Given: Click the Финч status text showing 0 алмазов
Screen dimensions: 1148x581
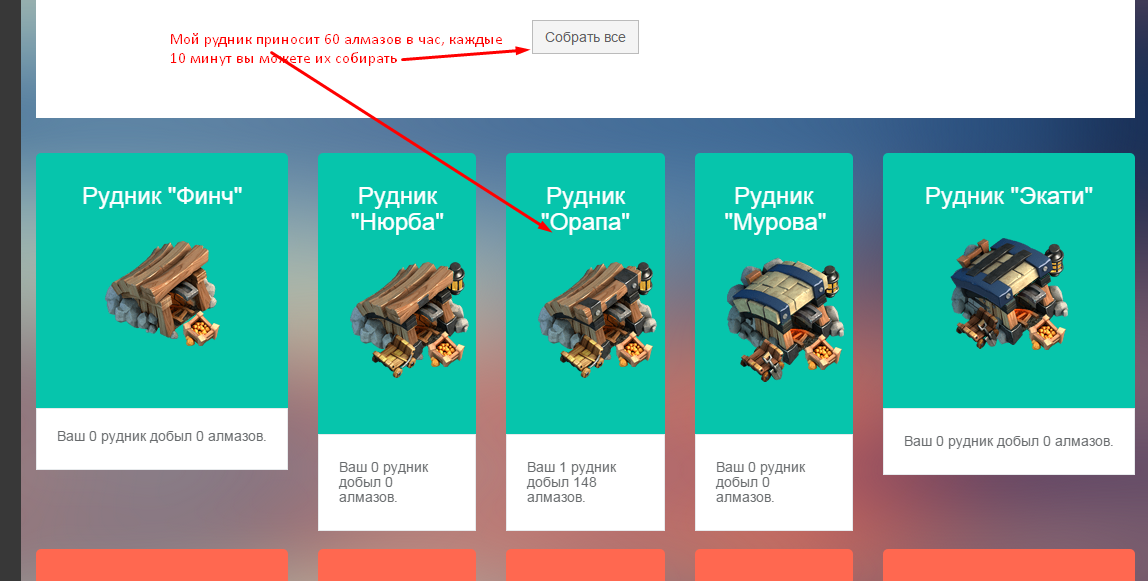Looking at the screenshot, I should click(x=162, y=438).
